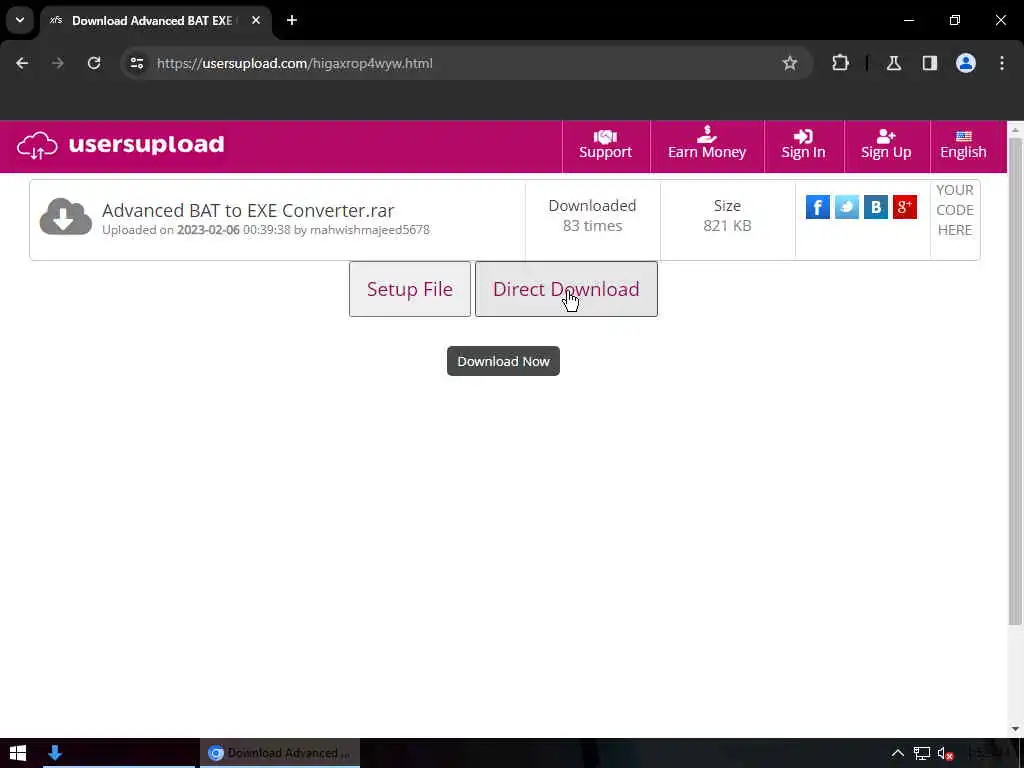This screenshot has width=1024, height=768.
Task: Click the browser Forward arrow
Action: point(58,63)
